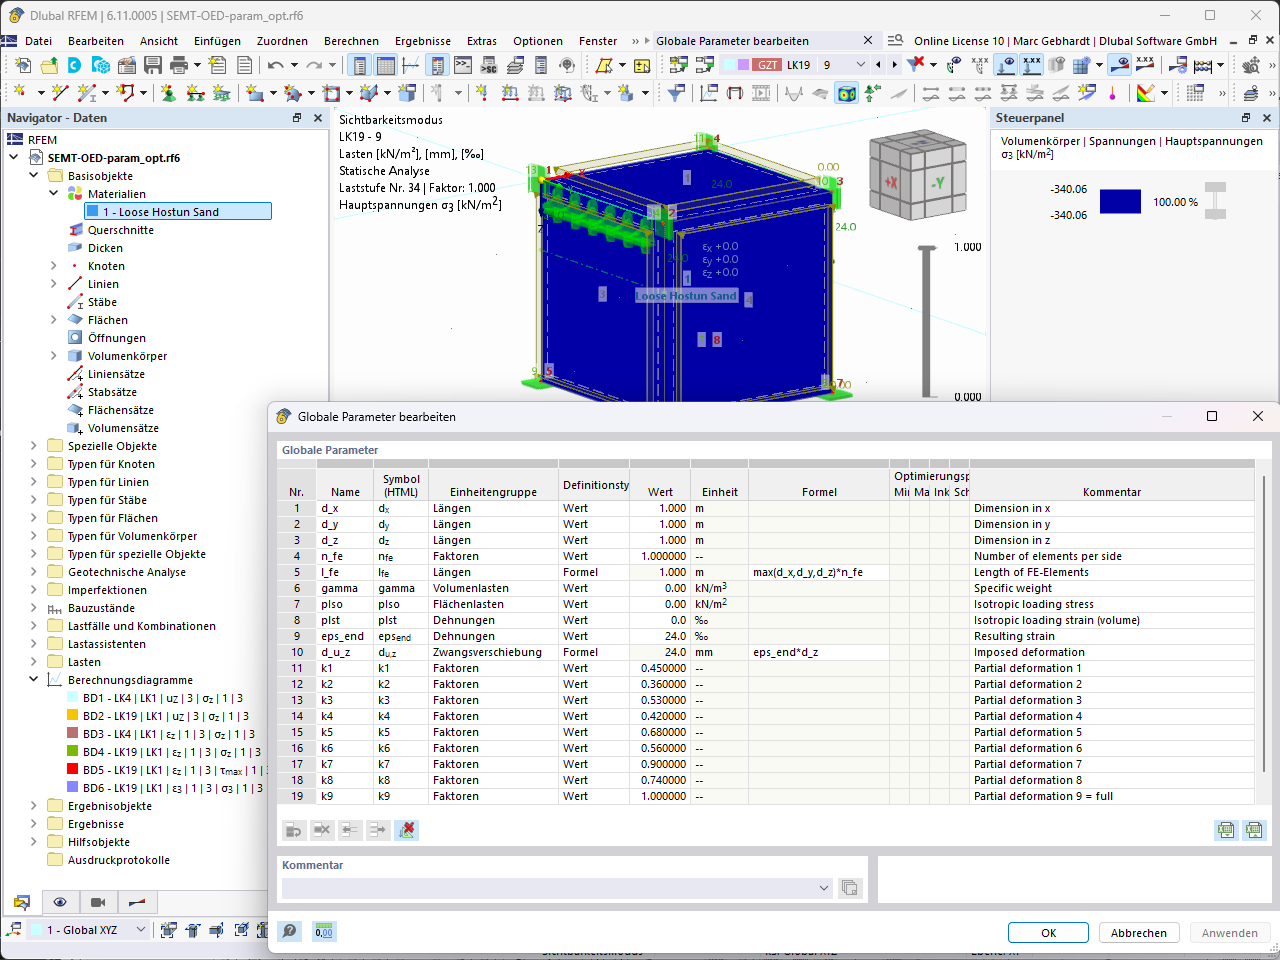Open the console script window icon
1280x960 pixels.
(463, 65)
